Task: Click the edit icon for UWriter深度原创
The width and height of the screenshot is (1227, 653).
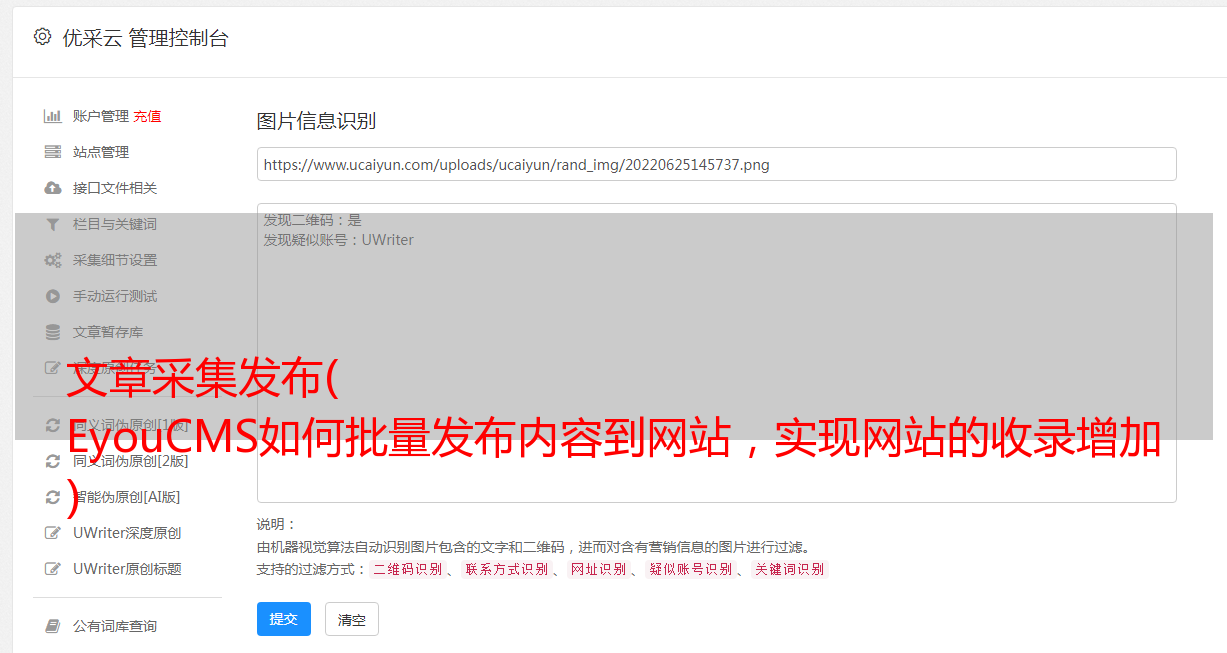Action: tap(53, 533)
